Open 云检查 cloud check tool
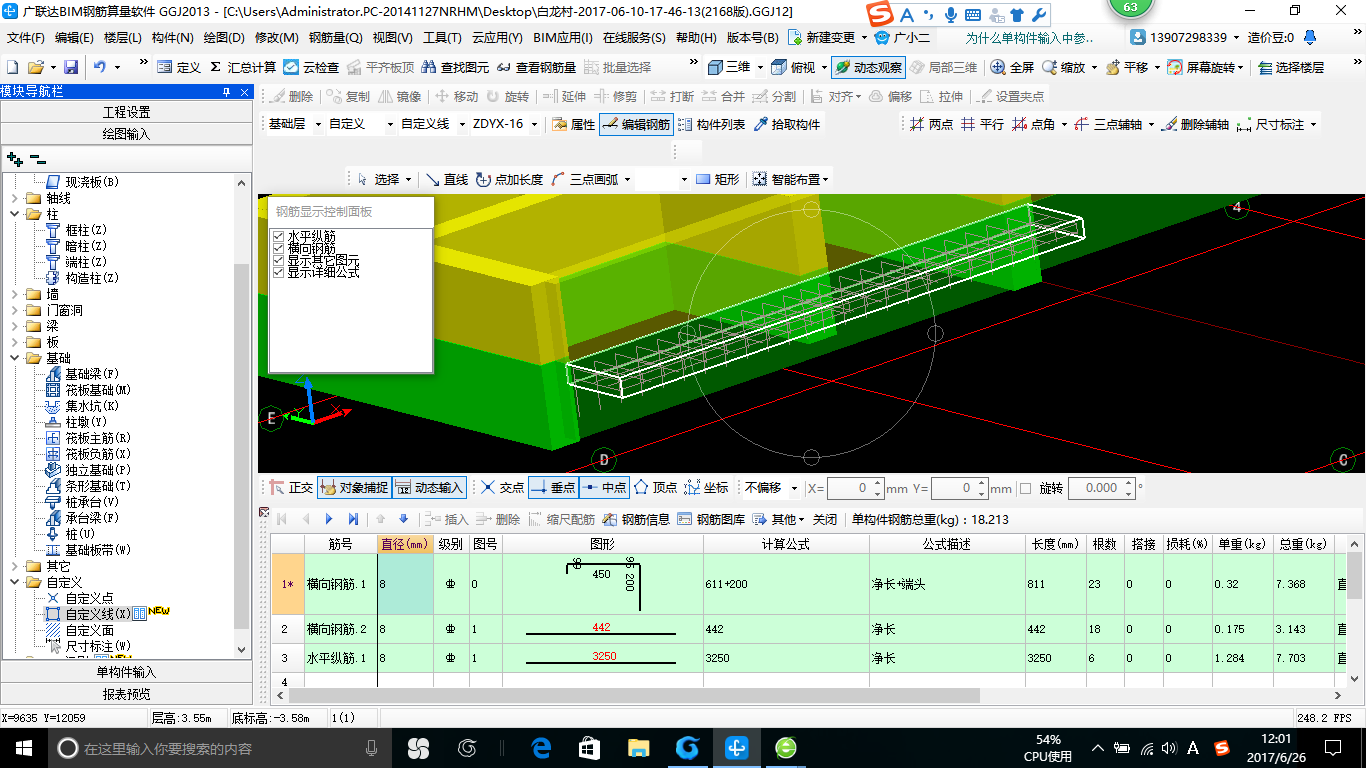Viewport: 1366px width, 768px height. point(311,67)
